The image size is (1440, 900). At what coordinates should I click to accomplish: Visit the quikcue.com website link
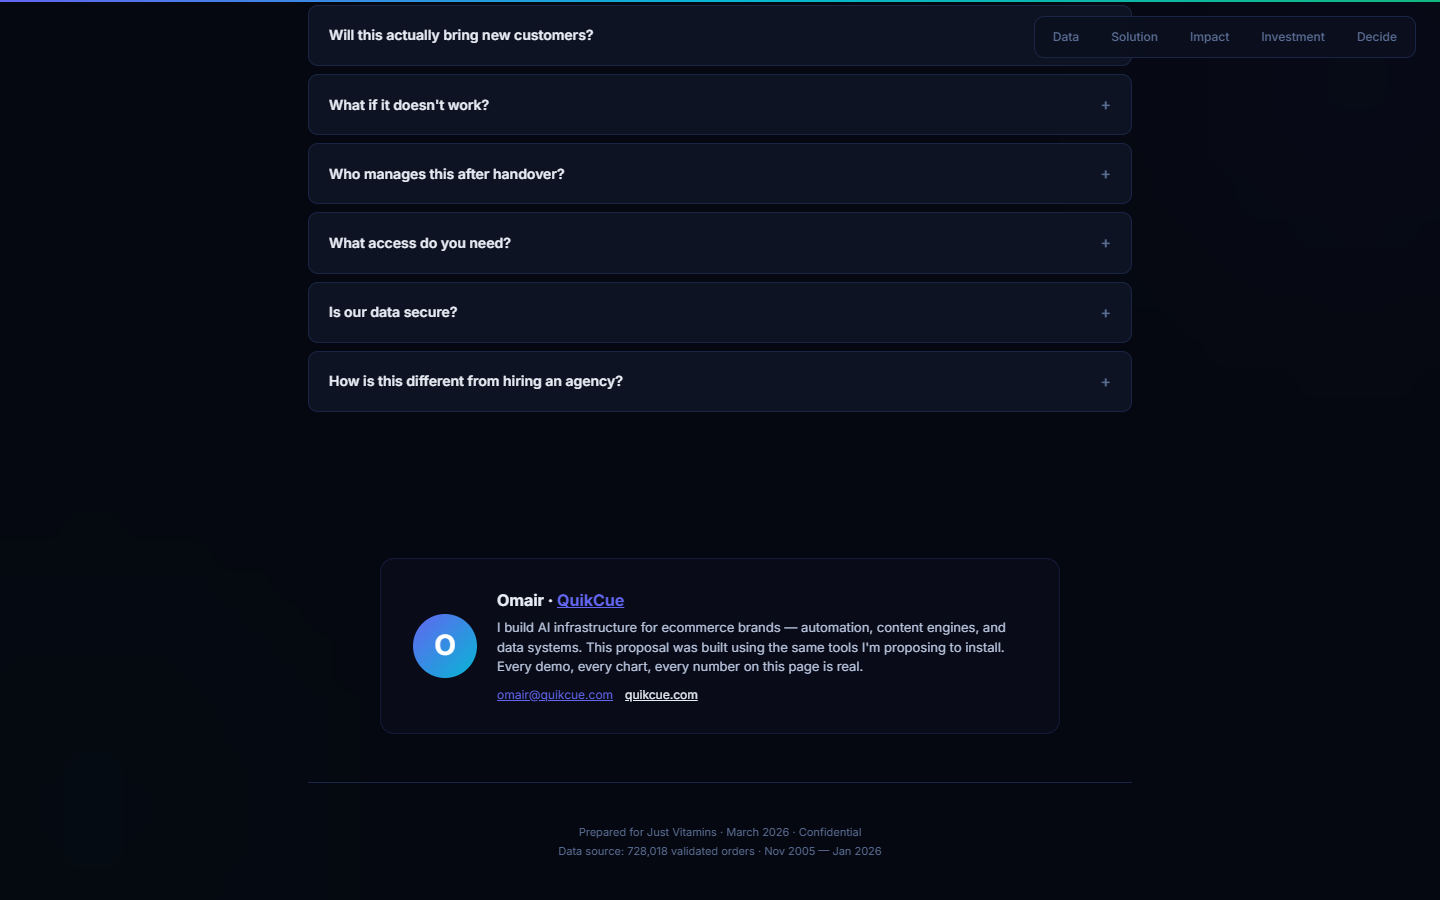coord(661,695)
